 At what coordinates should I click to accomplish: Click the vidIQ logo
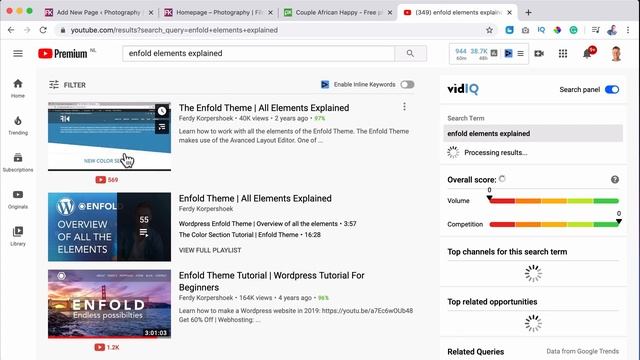(462, 89)
